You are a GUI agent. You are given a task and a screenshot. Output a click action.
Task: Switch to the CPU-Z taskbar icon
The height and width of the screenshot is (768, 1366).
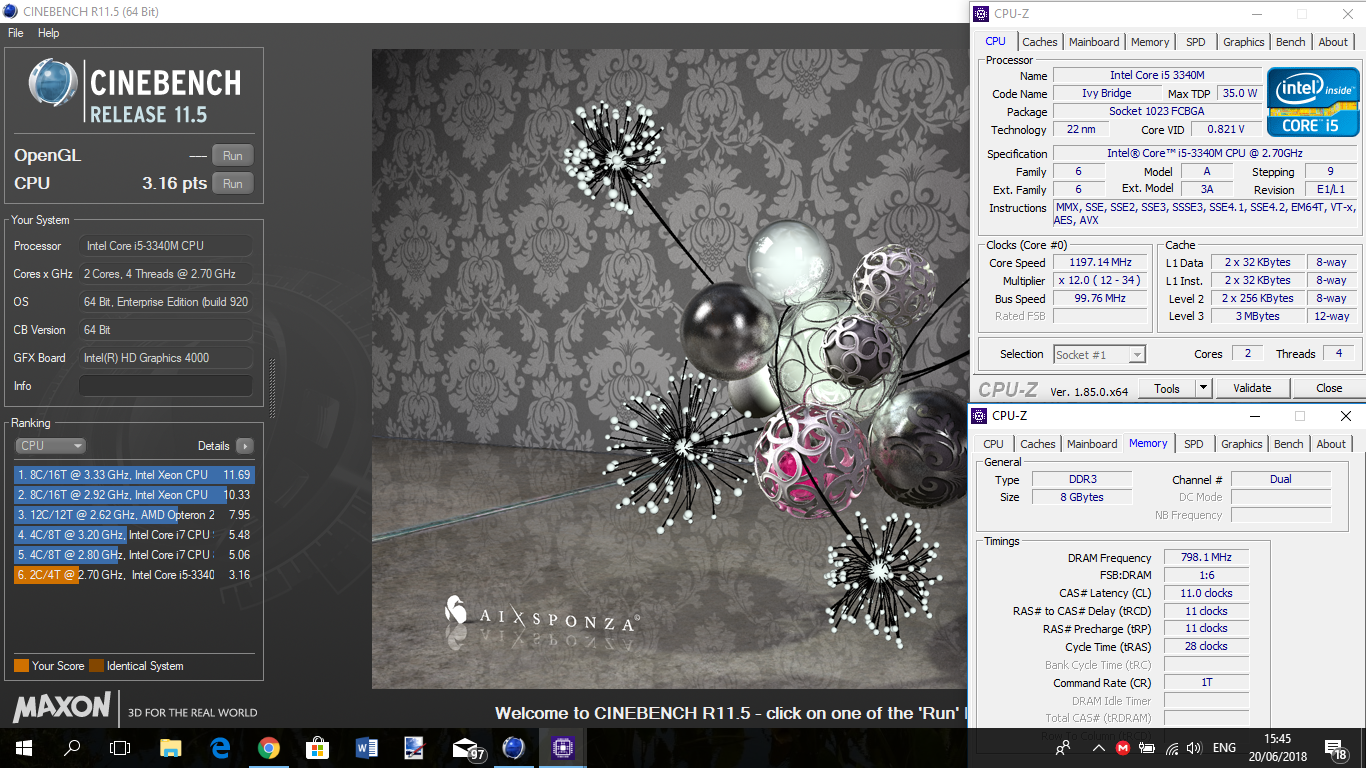562,747
